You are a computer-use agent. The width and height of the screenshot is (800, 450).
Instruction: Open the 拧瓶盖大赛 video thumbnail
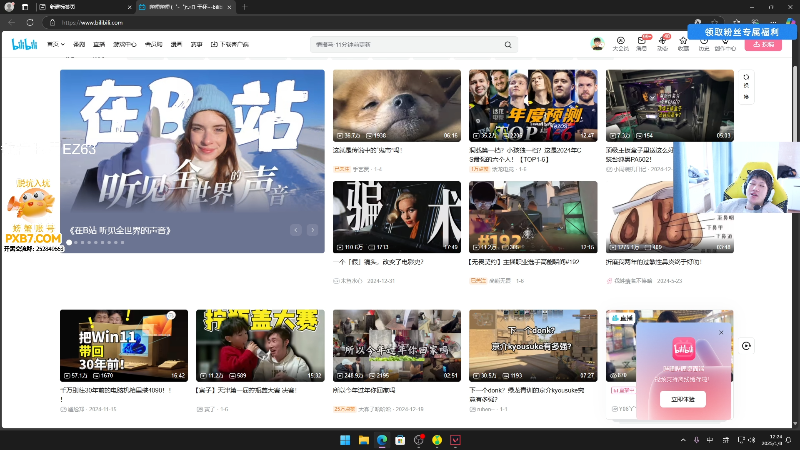260,345
